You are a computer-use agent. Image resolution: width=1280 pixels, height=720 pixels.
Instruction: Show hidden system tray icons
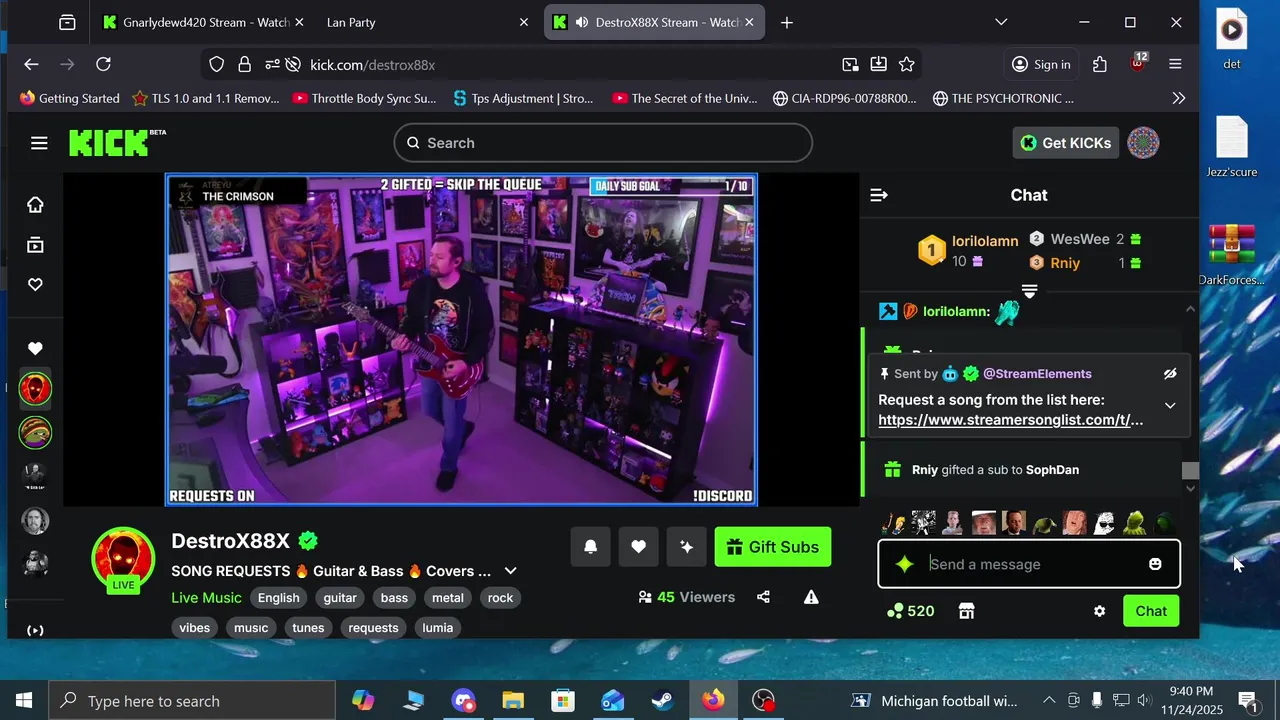pyautogui.click(x=1049, y=701)
